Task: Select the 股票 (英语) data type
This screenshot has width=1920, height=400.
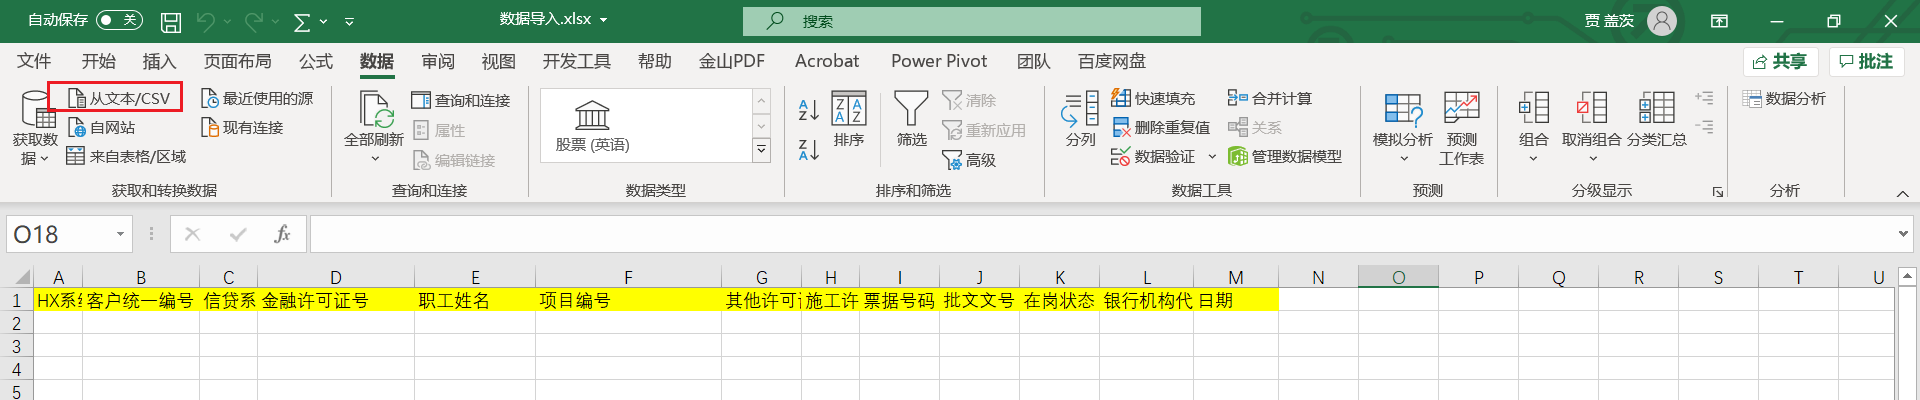Action: click(592, 126)
